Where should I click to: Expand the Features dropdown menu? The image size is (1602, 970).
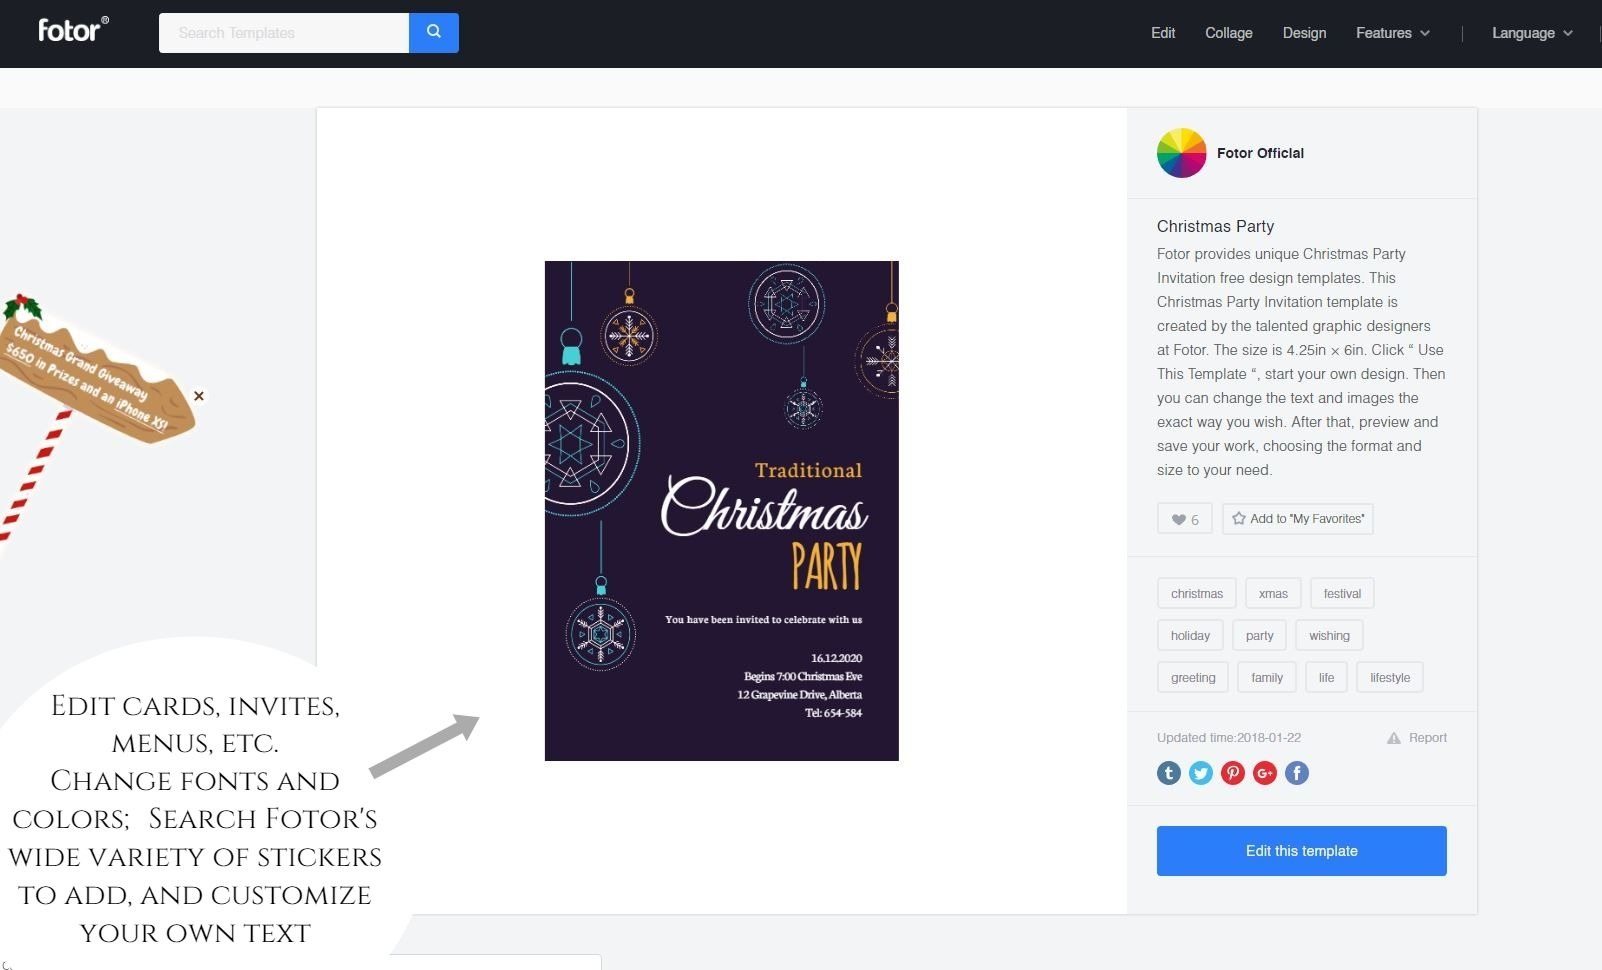[1393, 33]
